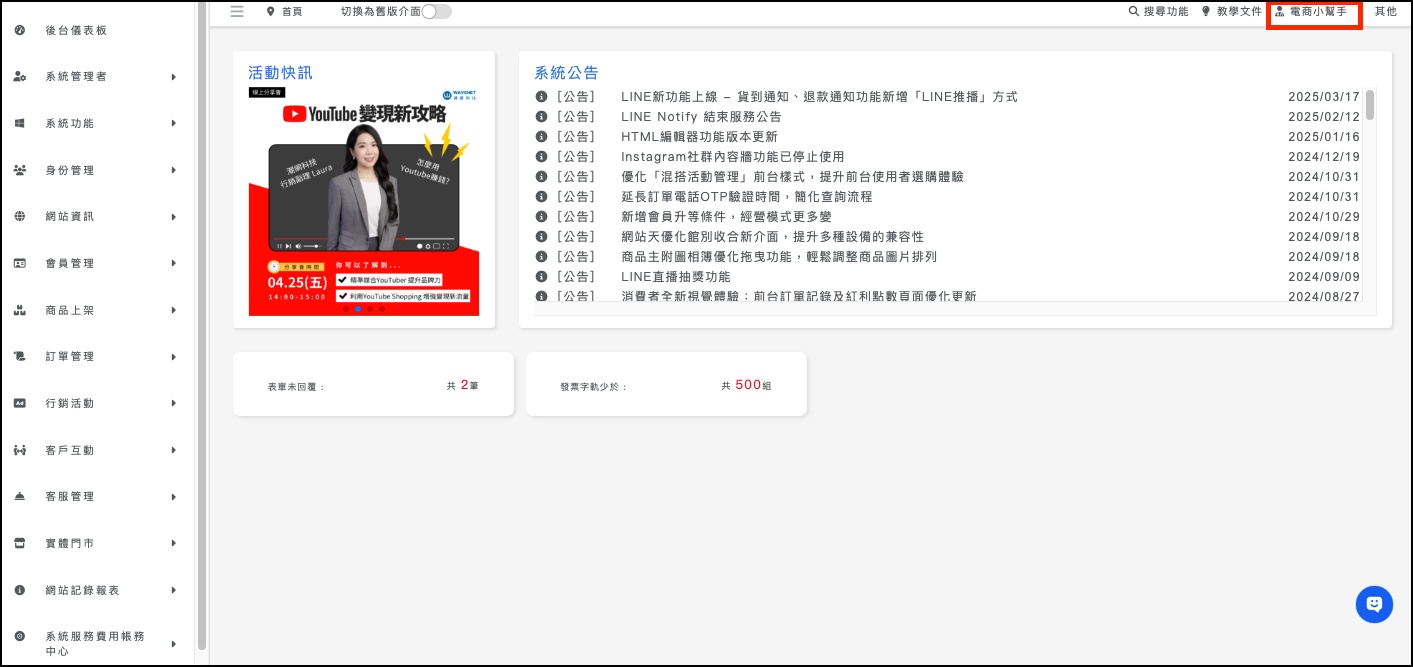Click the 客服管理 service bell icon
This screenshot has height=667, width=1413.
pyautogui.click(x=20, y=496)
